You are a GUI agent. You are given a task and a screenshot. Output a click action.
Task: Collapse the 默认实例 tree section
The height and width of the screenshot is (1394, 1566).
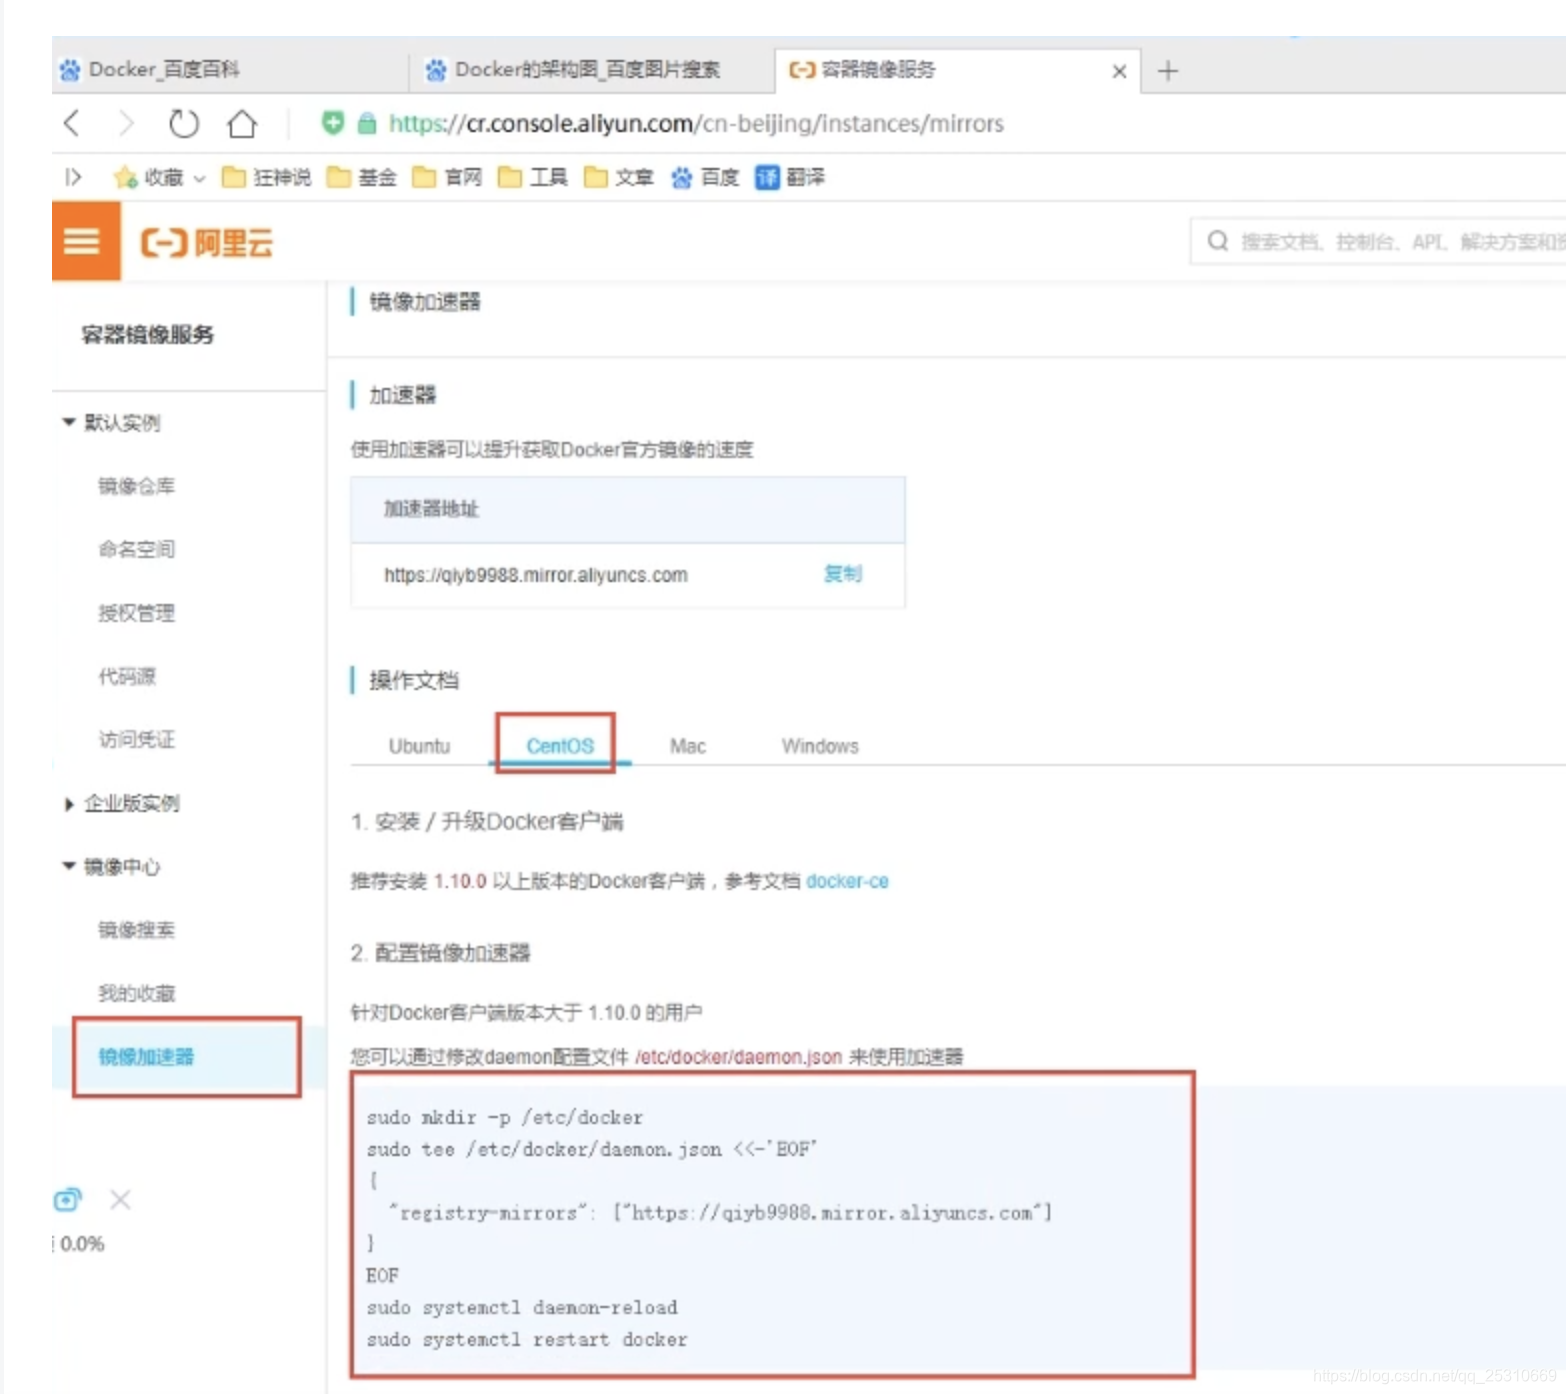point(69,422)
